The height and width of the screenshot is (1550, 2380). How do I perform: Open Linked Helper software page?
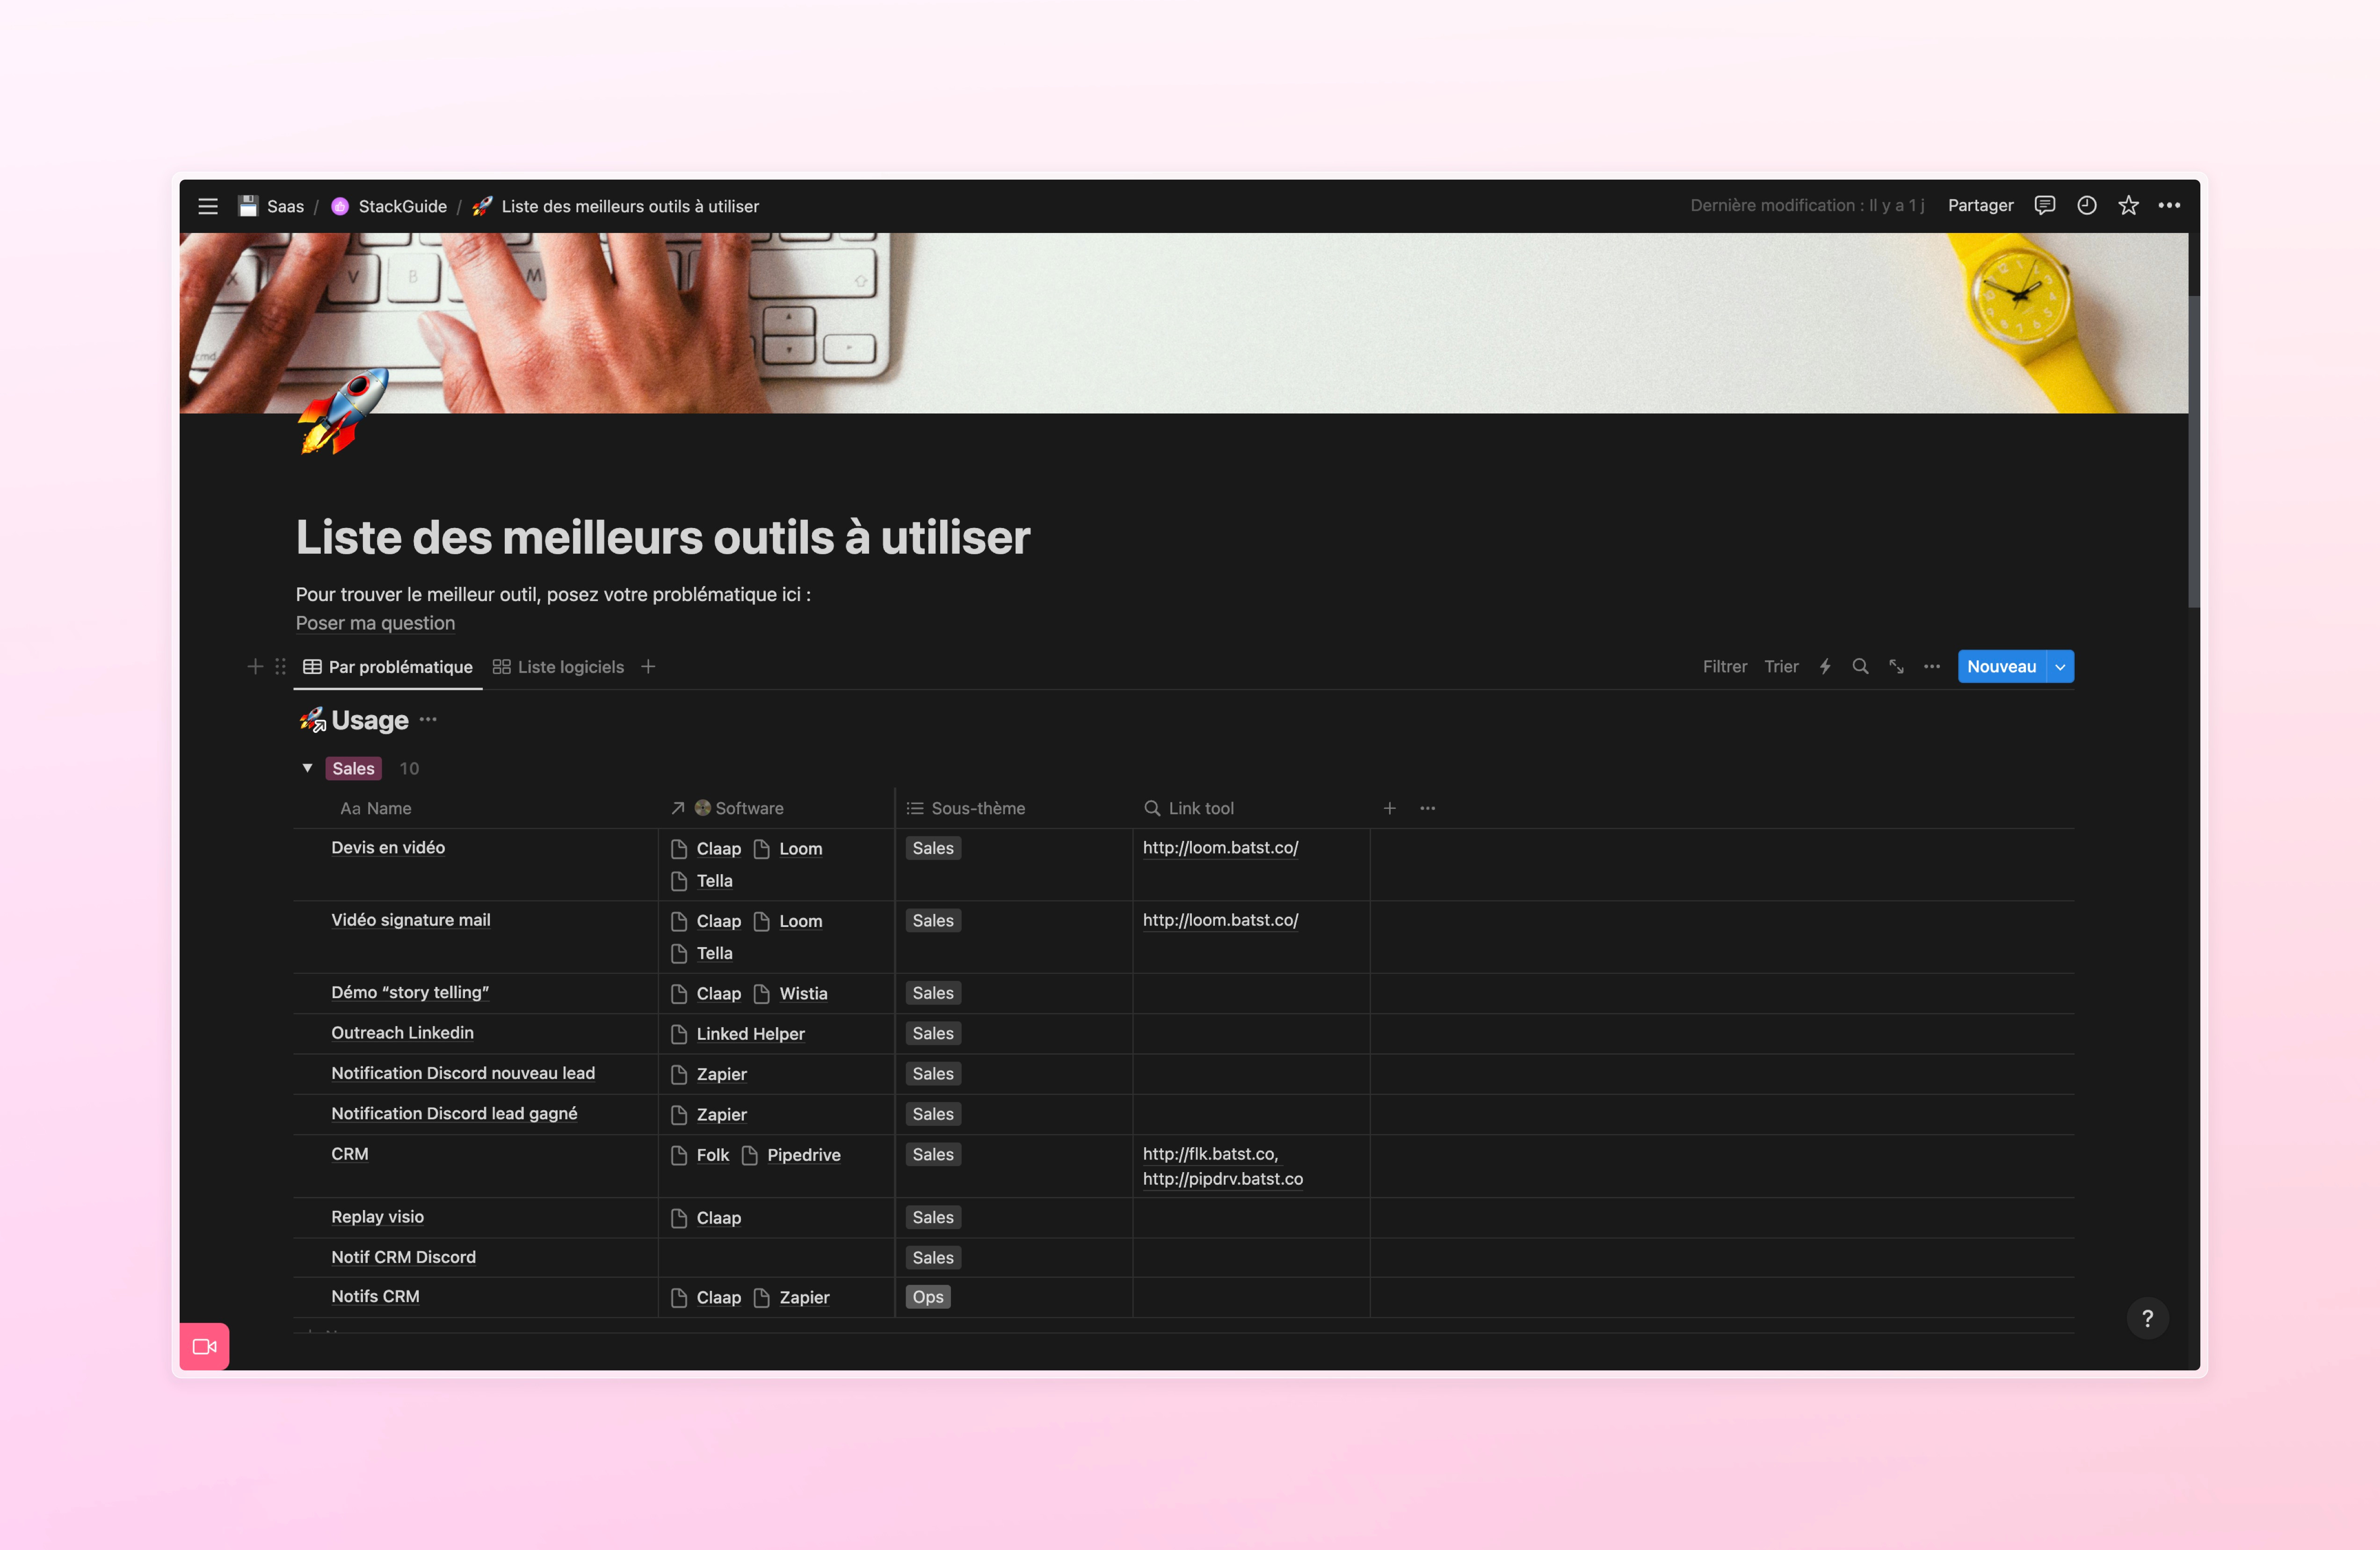(x=738, y=1033)
